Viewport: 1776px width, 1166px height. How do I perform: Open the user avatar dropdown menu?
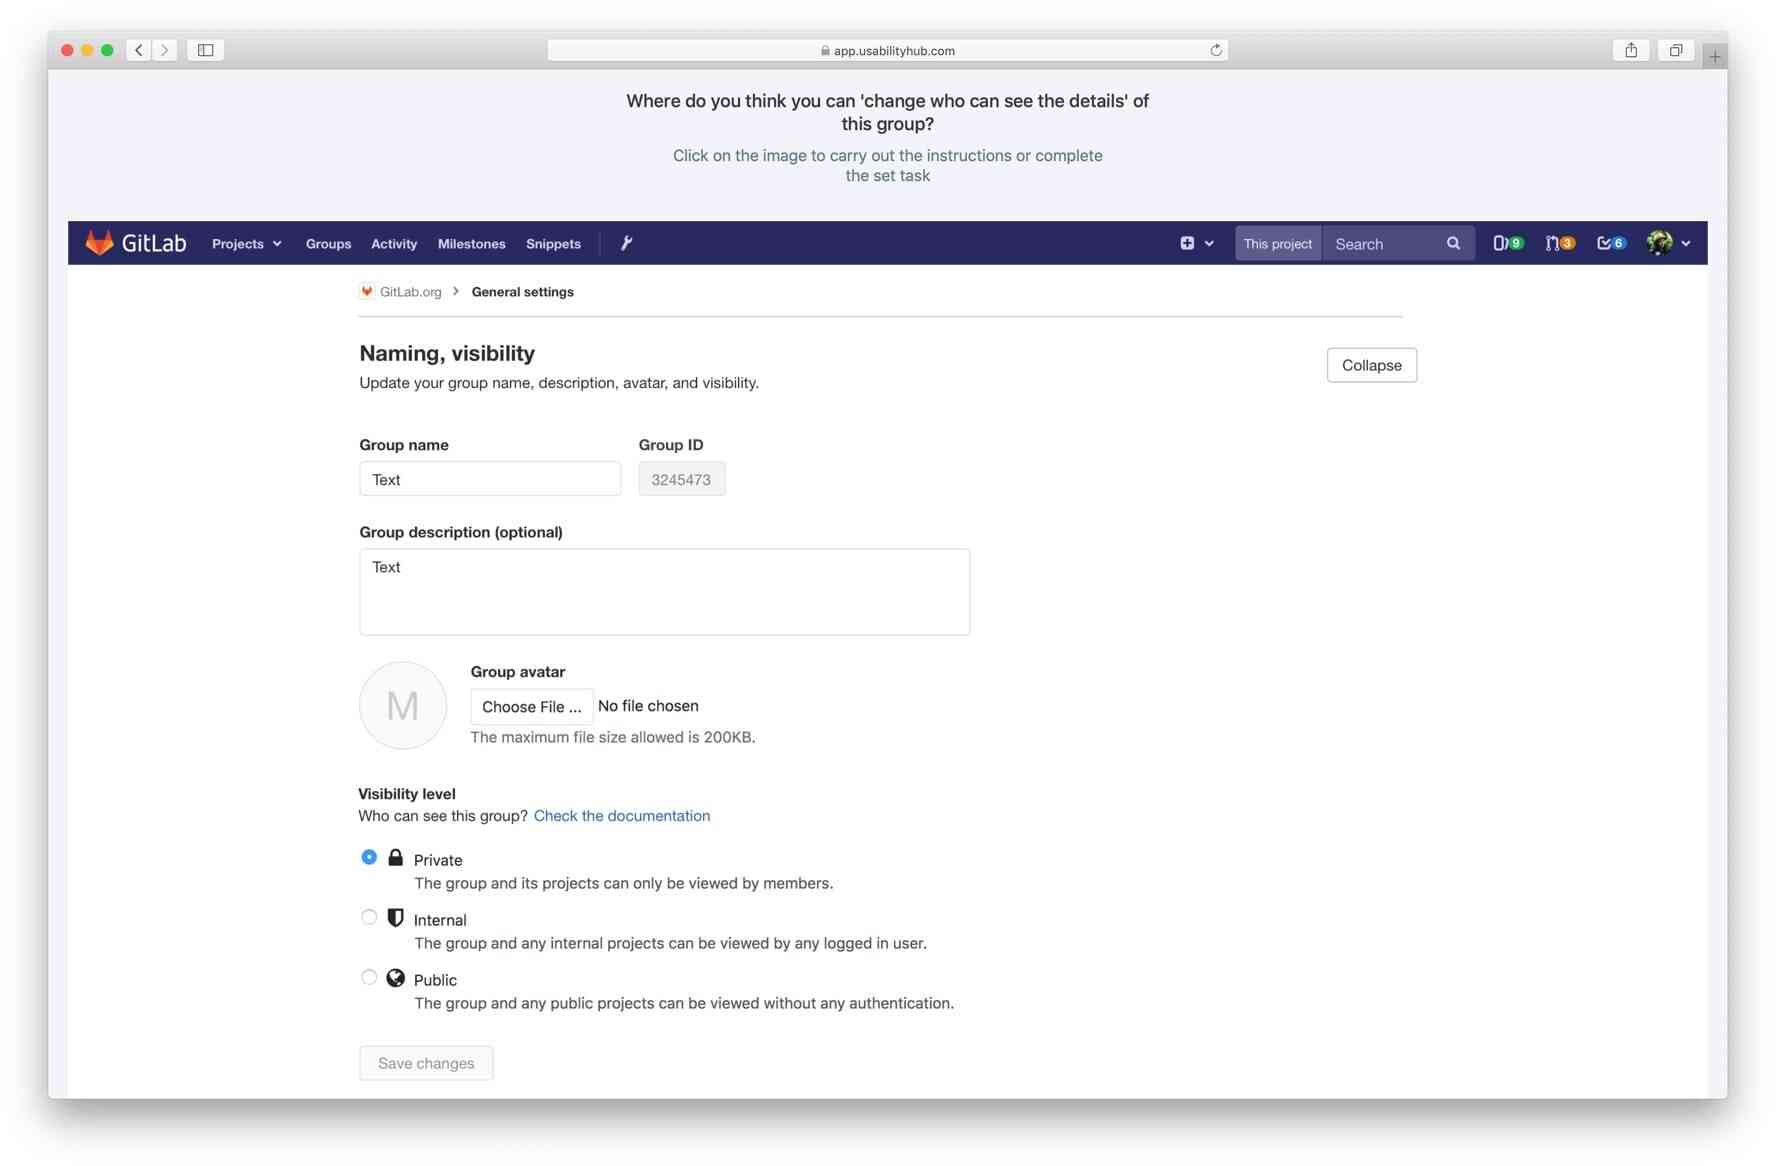coord(1659,242)
